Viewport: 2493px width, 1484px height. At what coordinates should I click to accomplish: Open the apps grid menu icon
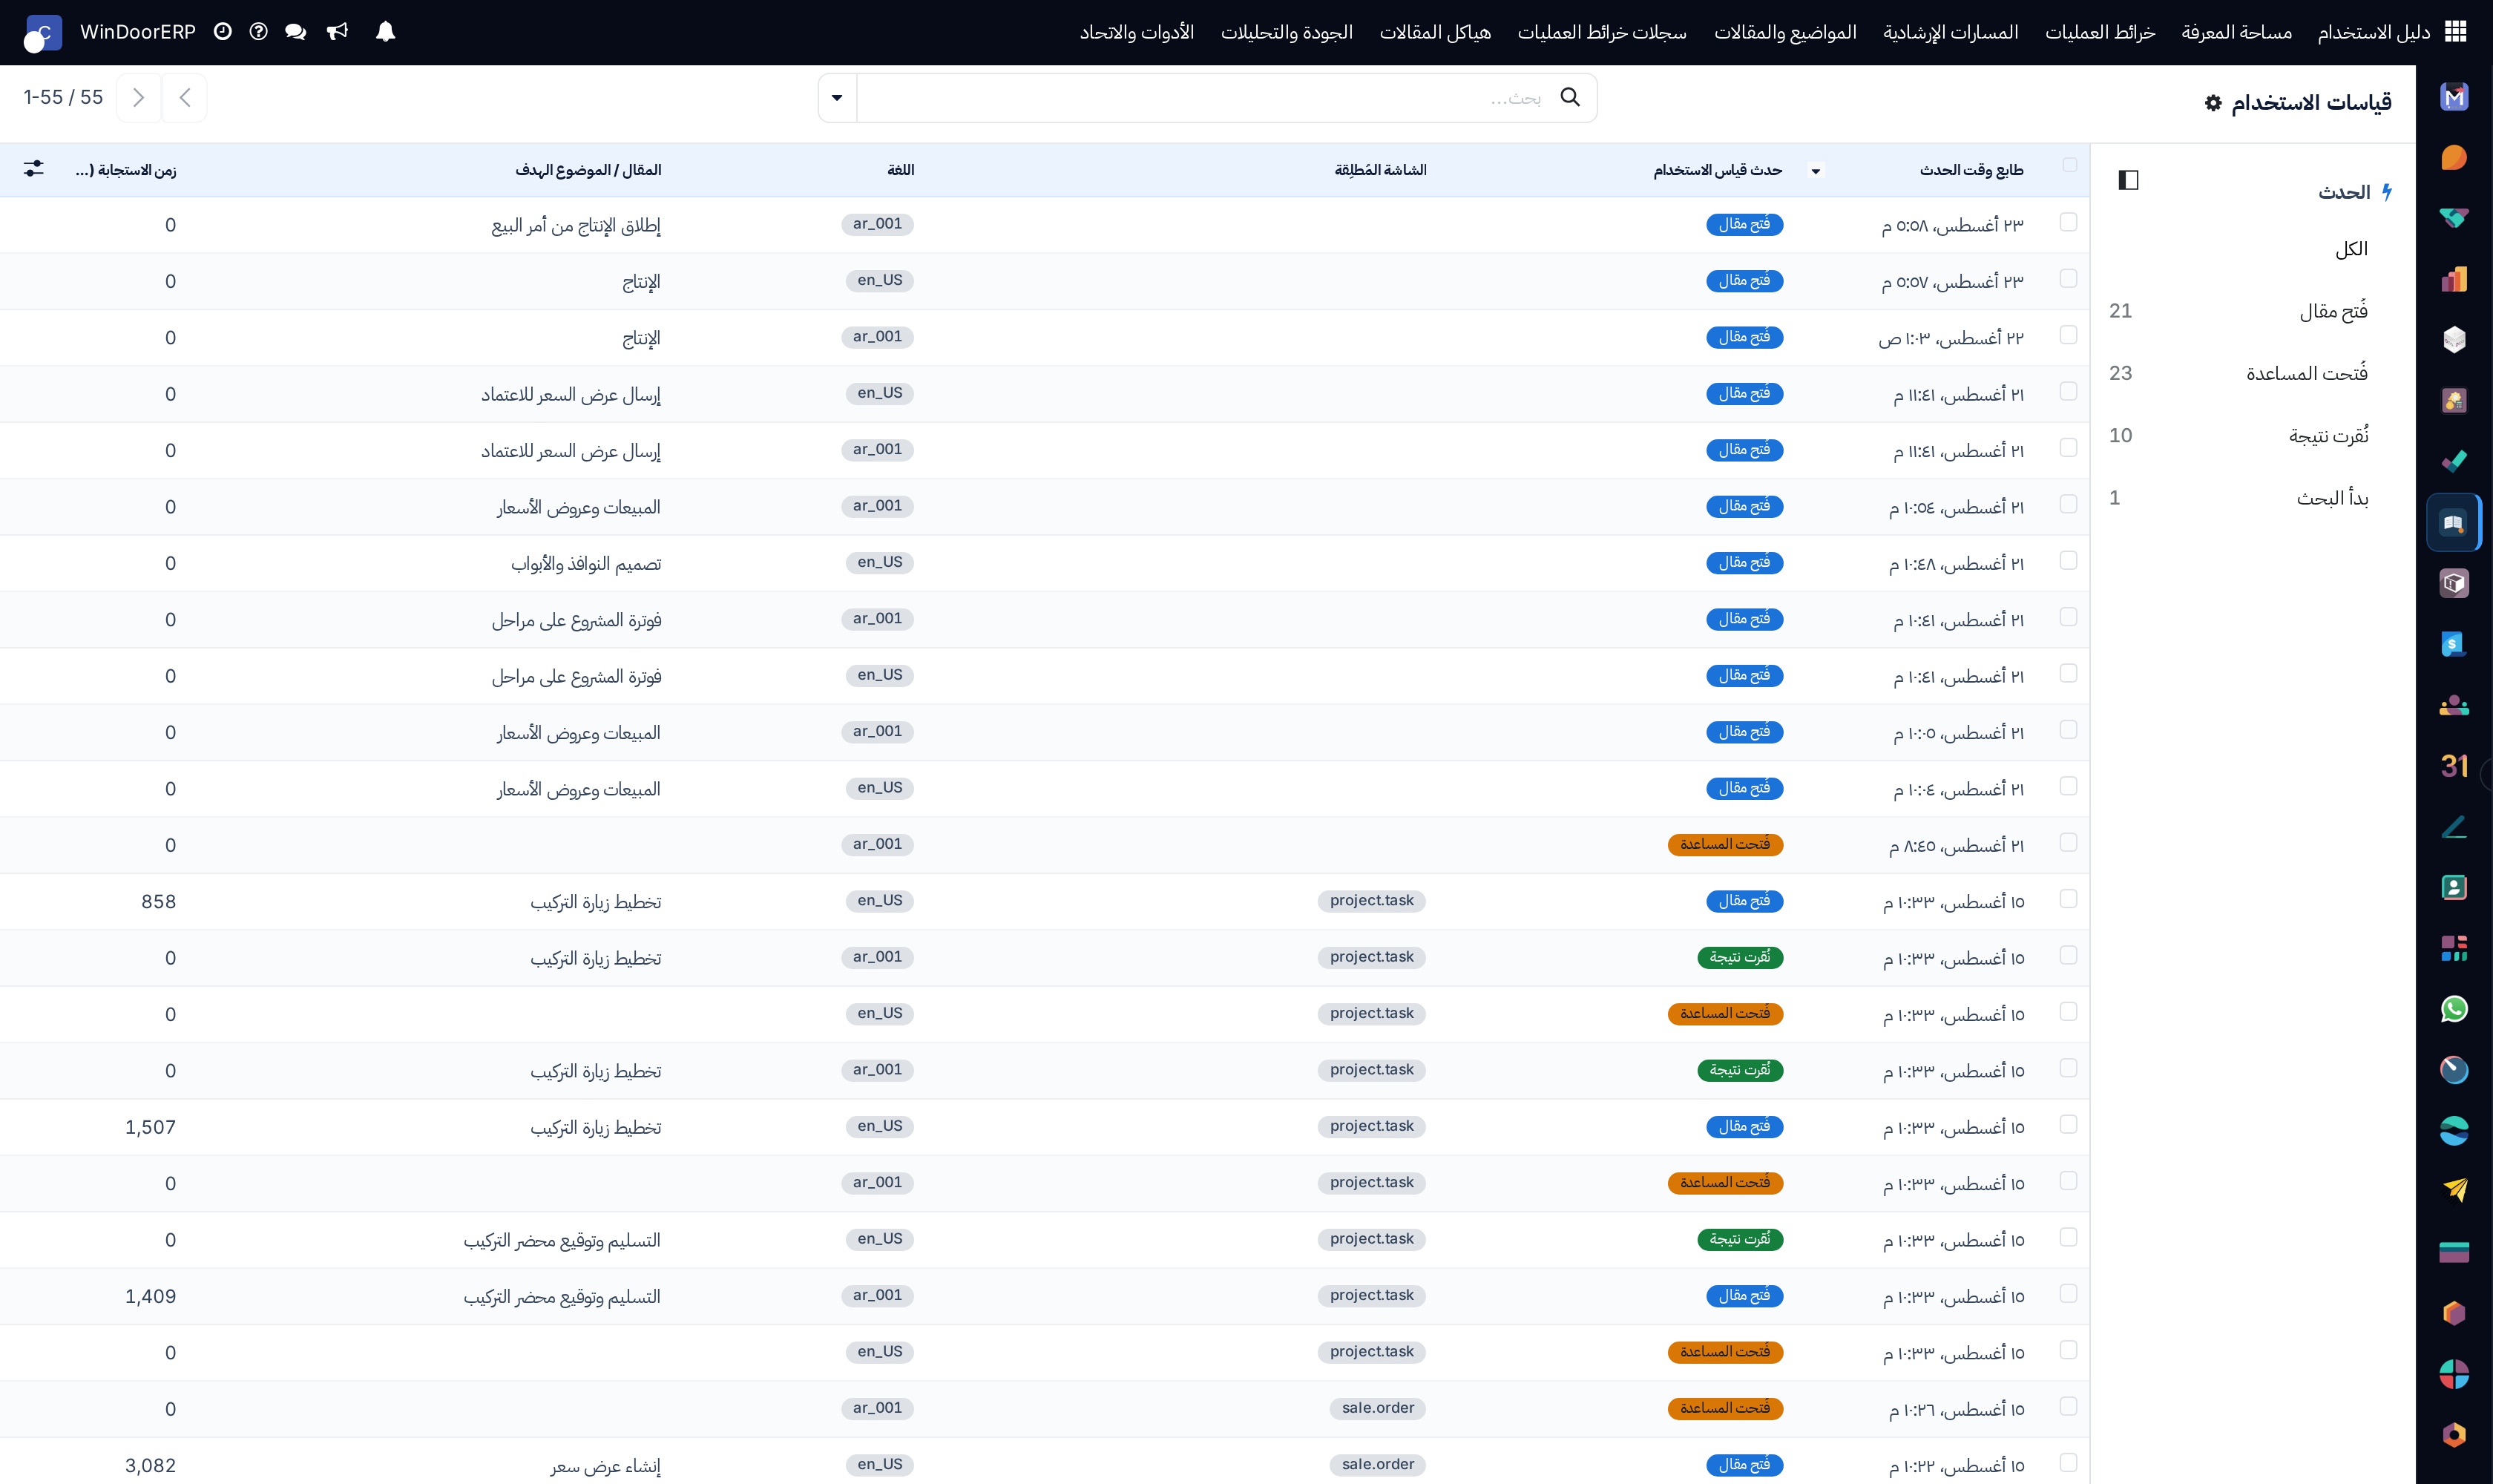click(x=2455, y=32)
